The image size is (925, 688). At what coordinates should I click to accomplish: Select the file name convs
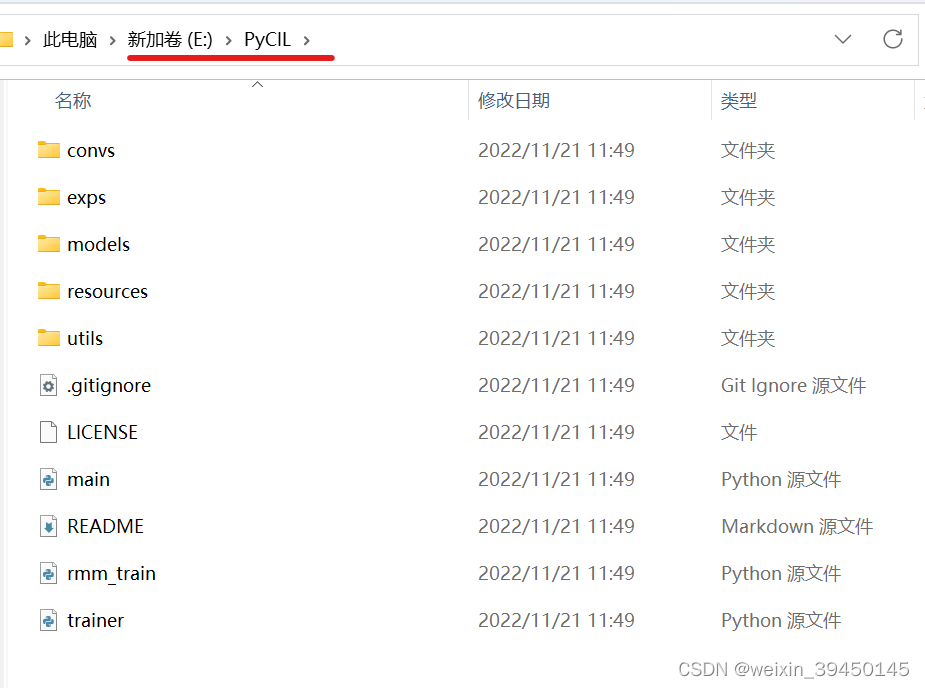pos(91,150)
